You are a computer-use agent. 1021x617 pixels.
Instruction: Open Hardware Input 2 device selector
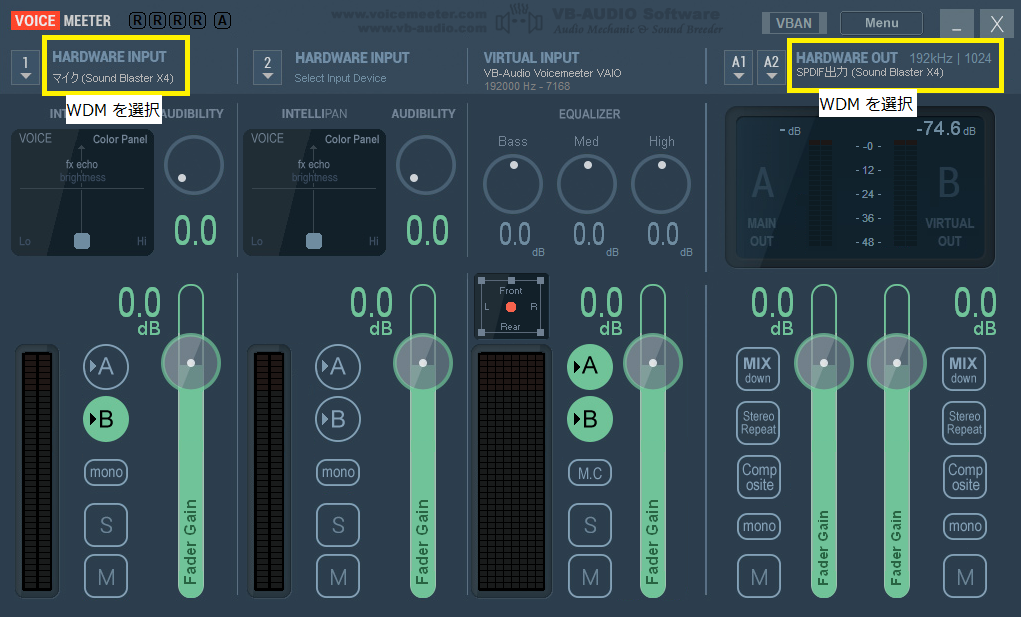pyautogui.click(x=268, y=68)
